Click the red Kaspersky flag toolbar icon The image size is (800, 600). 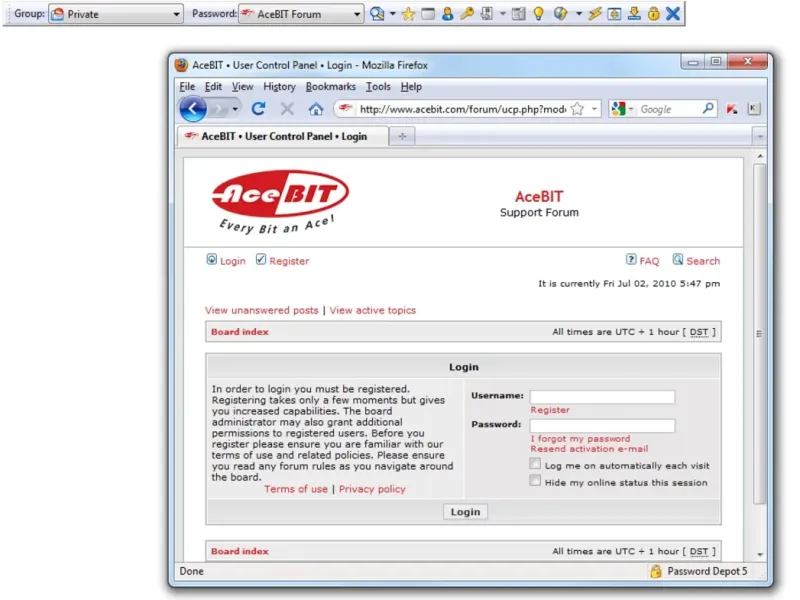coord(732,109)
